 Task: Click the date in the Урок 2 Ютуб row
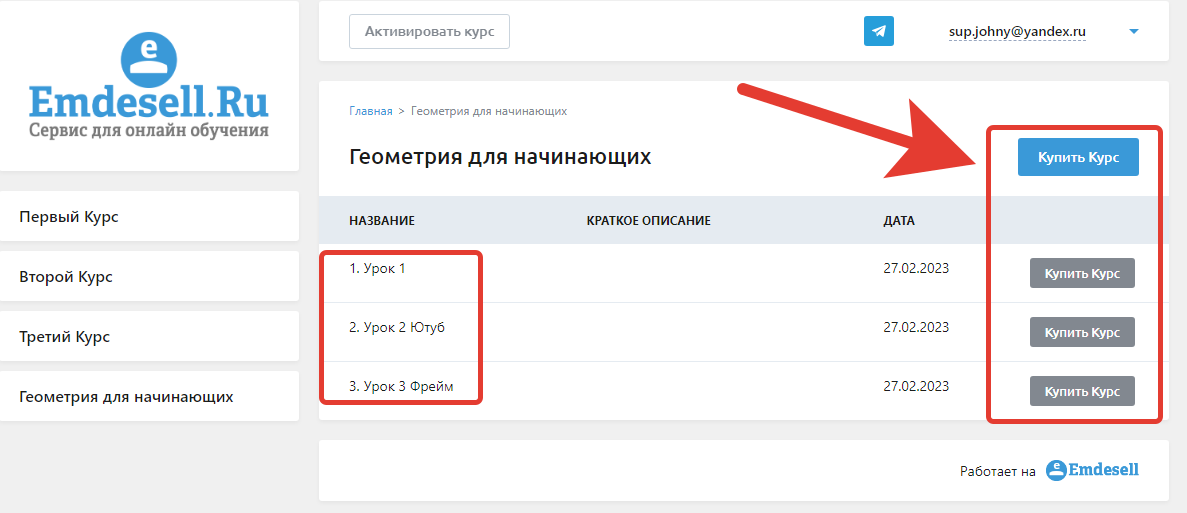coord(916,327)
